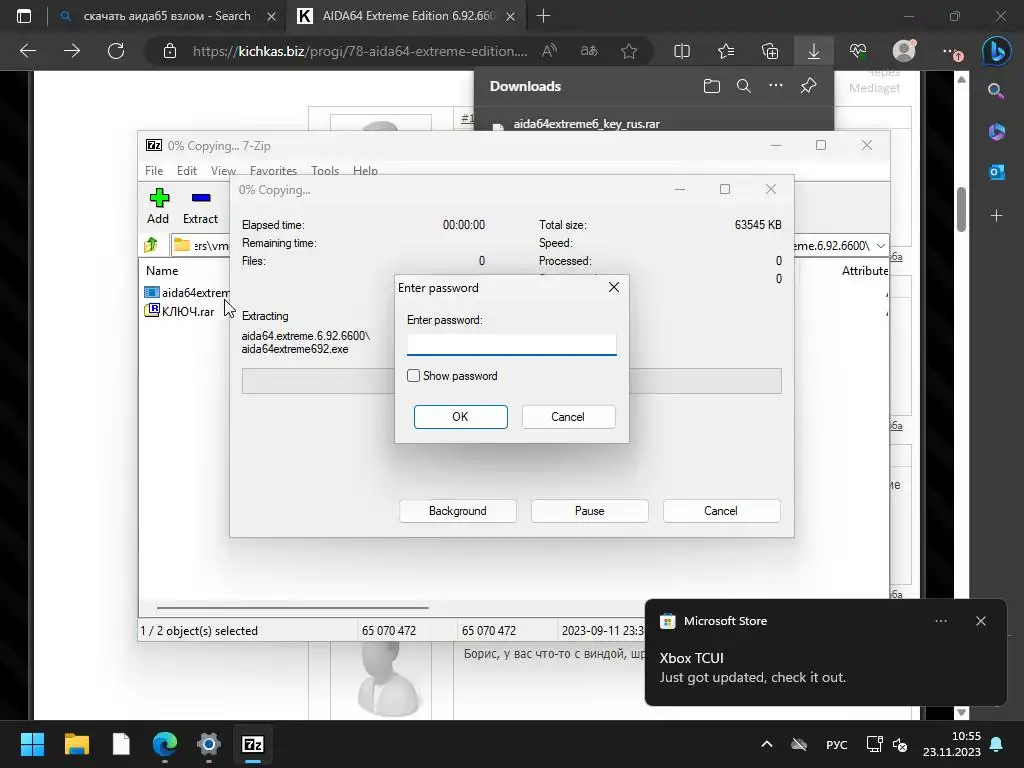The height and width of the screenshot is (768, 1024).
Task: Open Microsoft Store notification options
Action: point(941,621)
